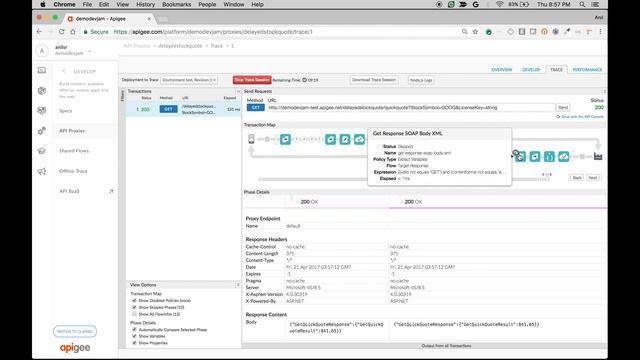
Task: Switch to the PERFORMANCE tab
Action: coord(587,70)
